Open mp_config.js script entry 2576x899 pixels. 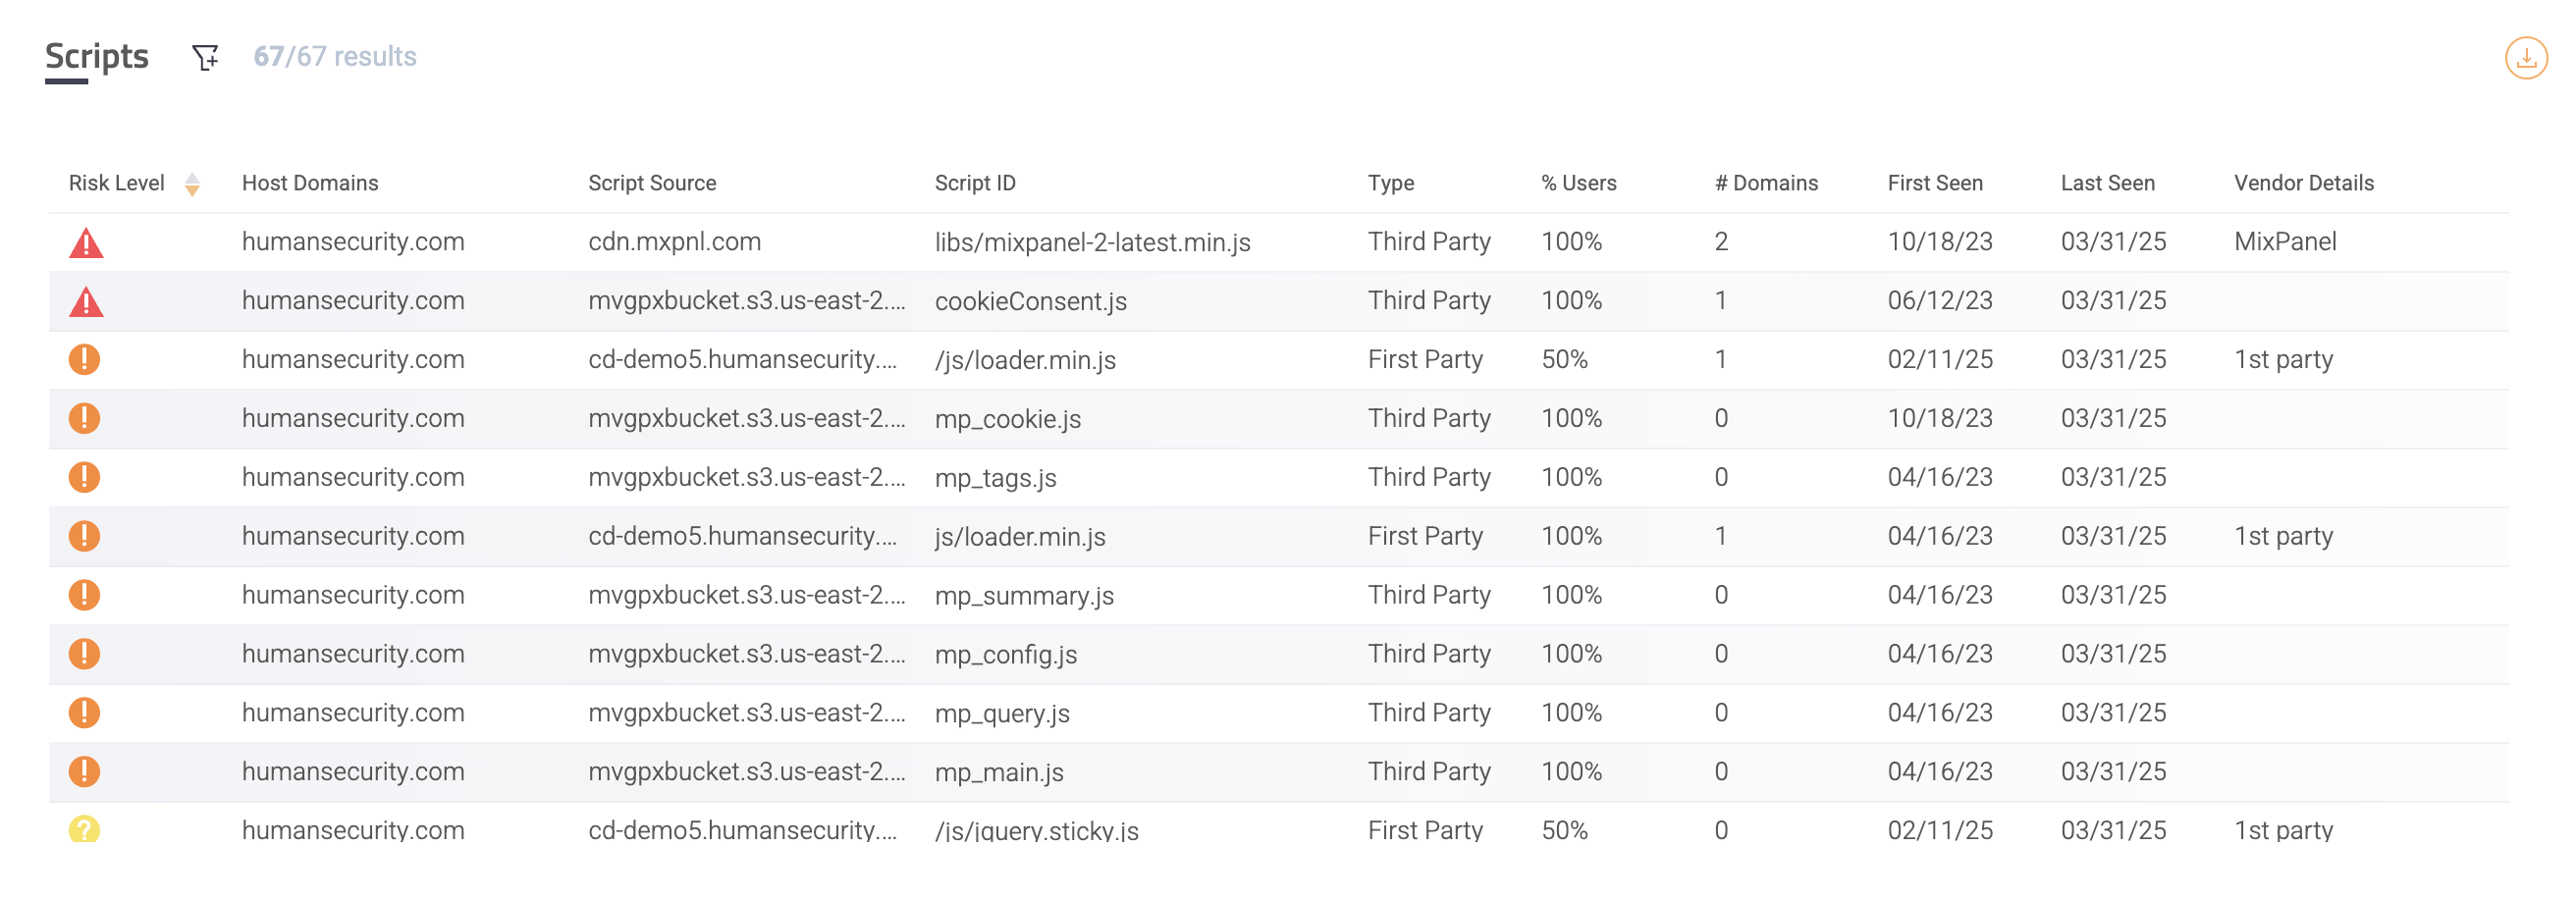[x=1005, y=654]
